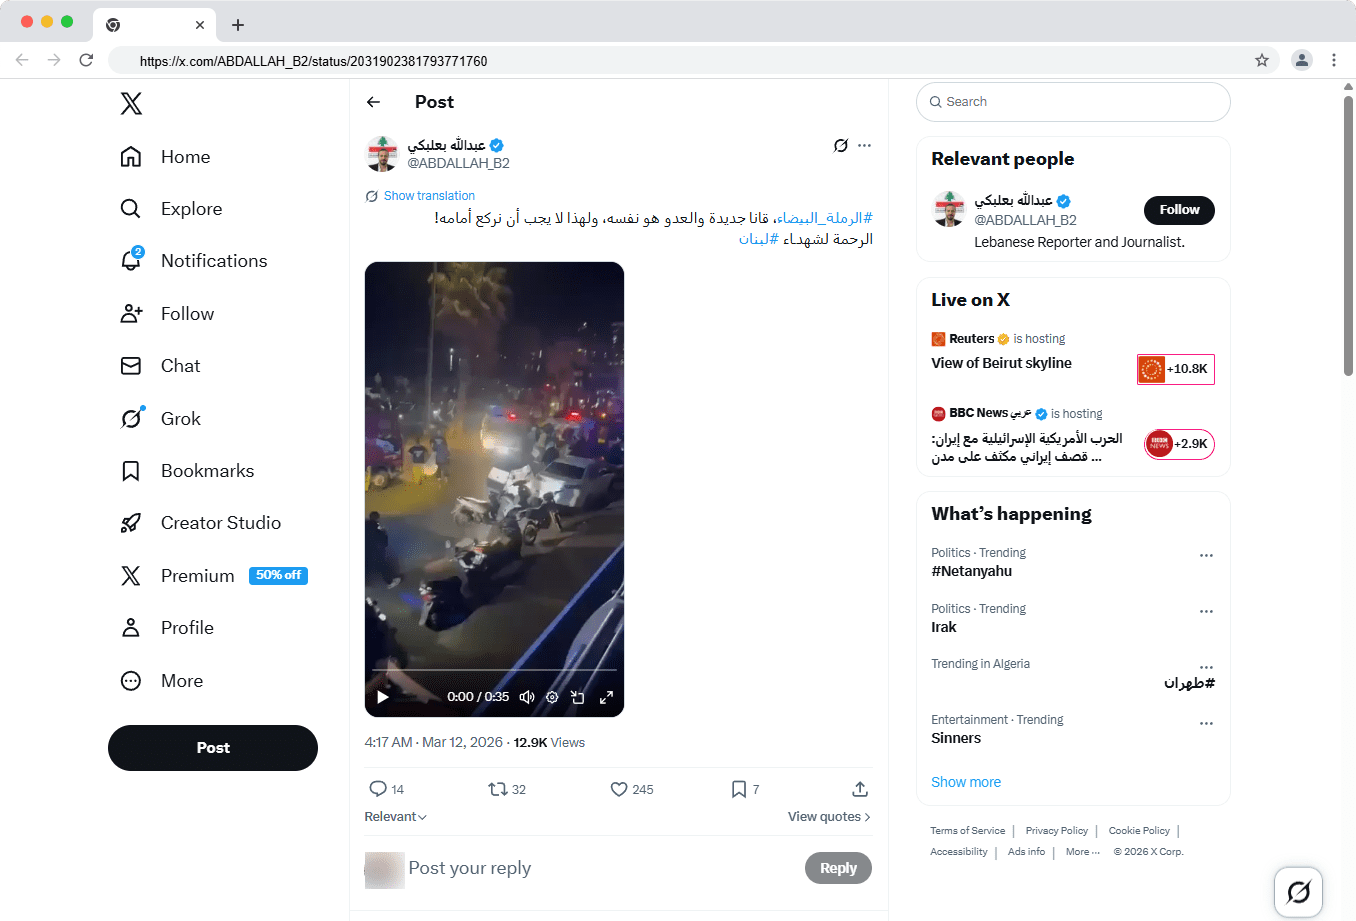Seek on the video progress bar
Screen dimensions: 1356x921
494,670
